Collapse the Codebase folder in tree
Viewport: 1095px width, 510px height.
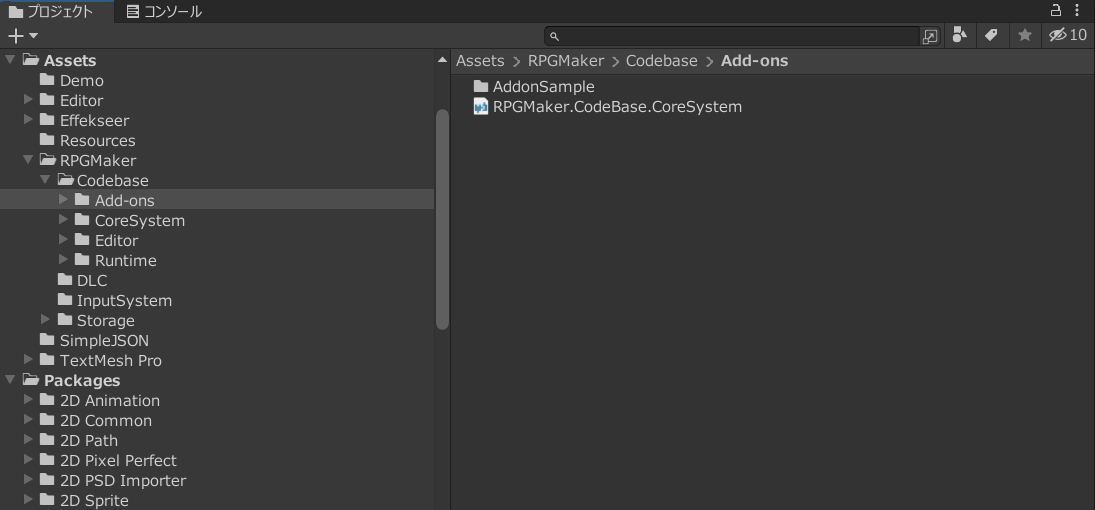[45, 180]
